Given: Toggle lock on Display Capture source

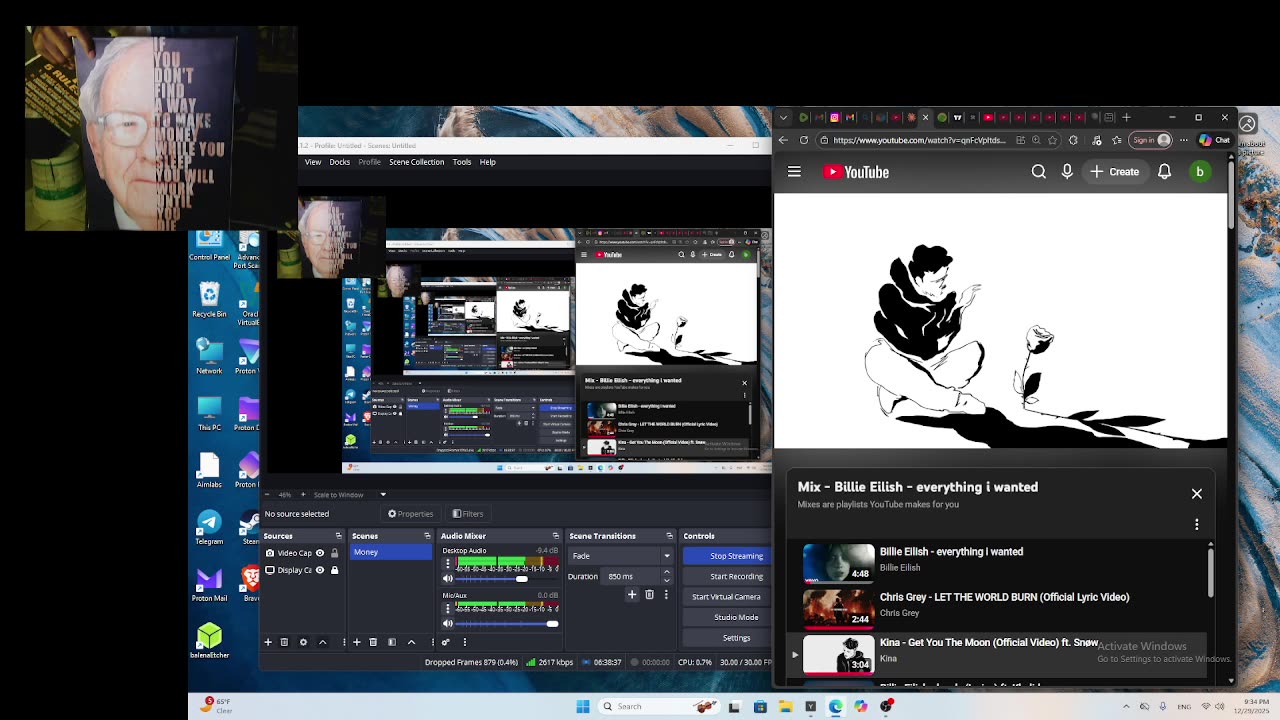Looking at the screenshot, I should [334, 570].
